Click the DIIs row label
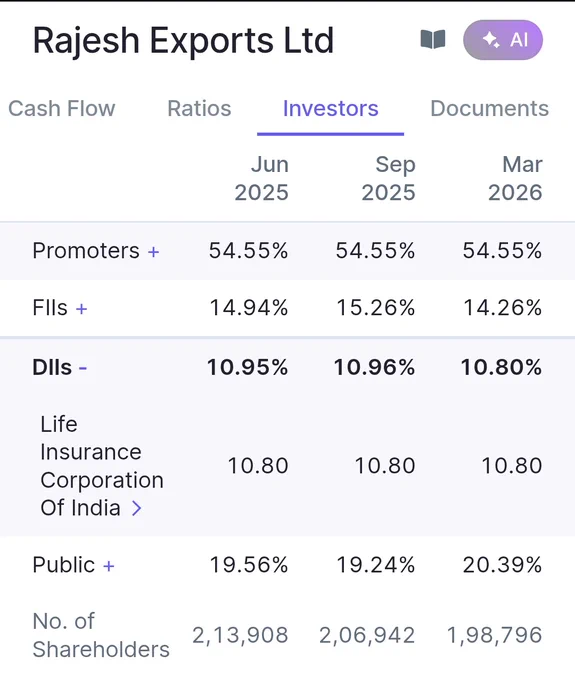Viewport: 575px width, 680px height. (52, 367)
